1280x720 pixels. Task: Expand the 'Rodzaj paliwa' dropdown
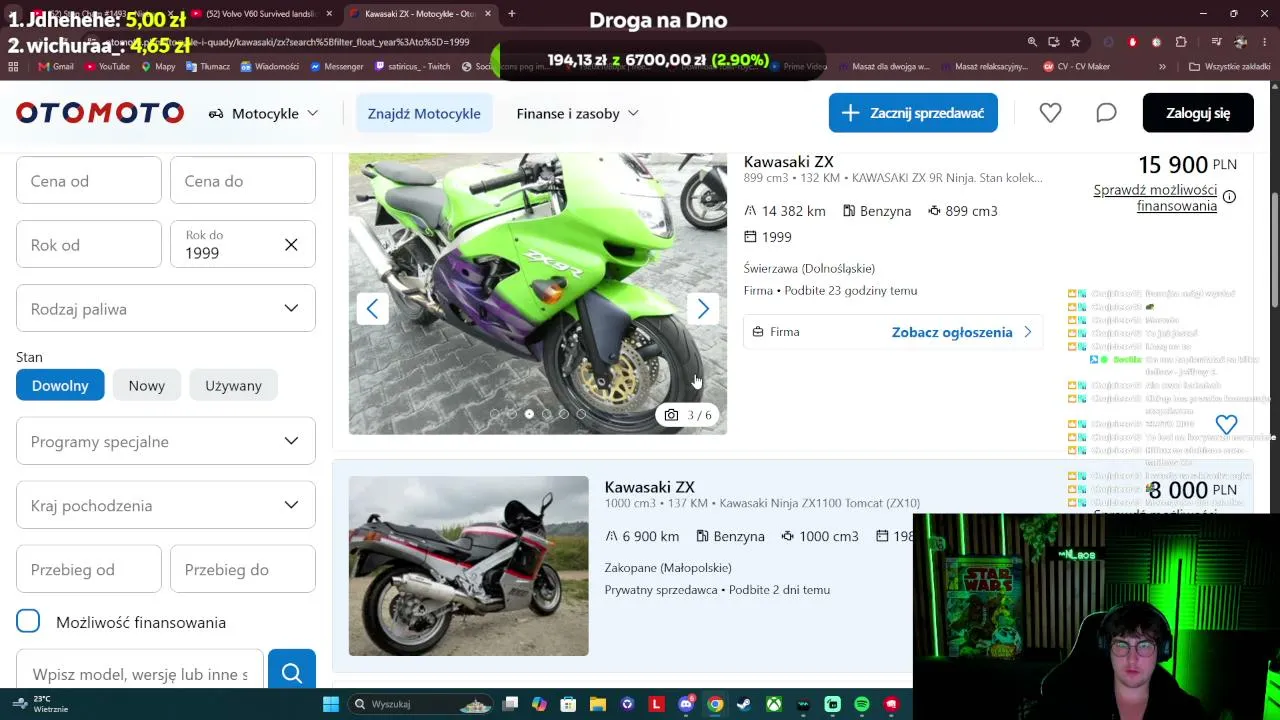(x=166, y=309)
